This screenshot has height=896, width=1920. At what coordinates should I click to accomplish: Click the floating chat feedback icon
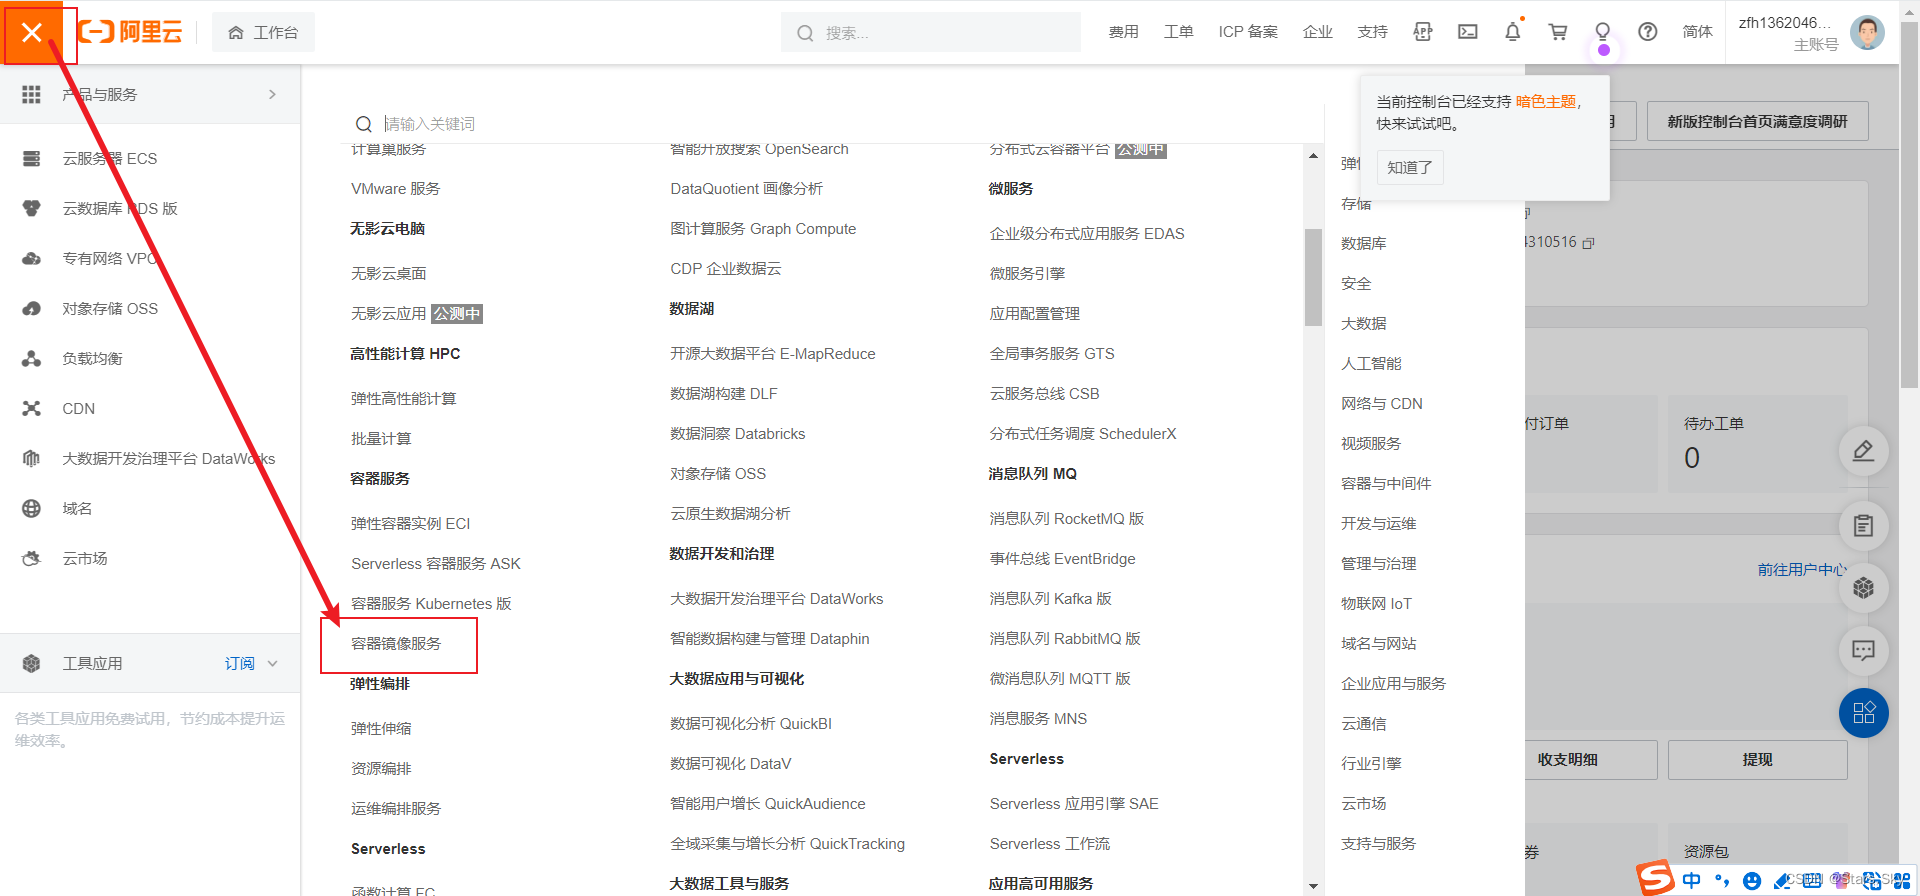pyautogui.click(x=1863, y=651)
